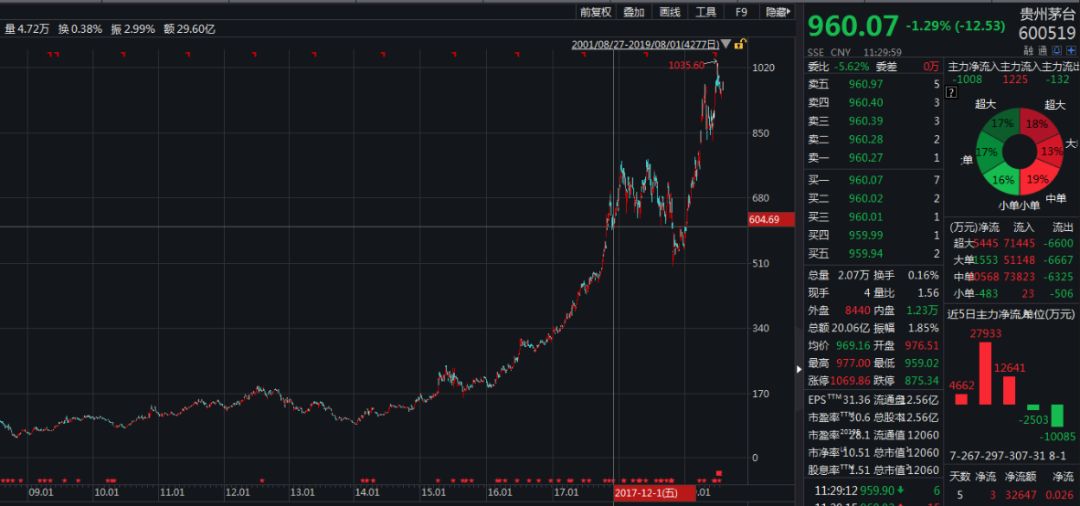
Task: Click the 通 stock connect badge
Action: coord(1043,51)
